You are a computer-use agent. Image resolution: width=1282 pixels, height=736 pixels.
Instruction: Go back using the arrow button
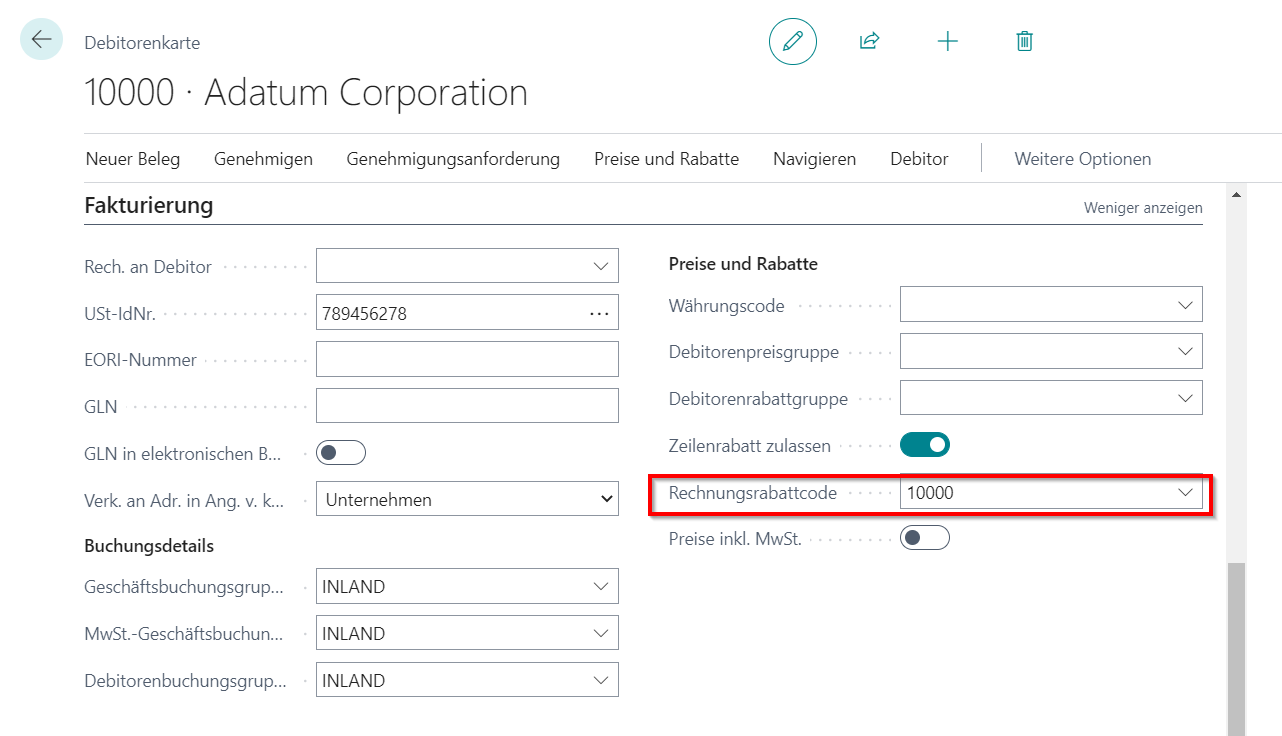point(41,40)
